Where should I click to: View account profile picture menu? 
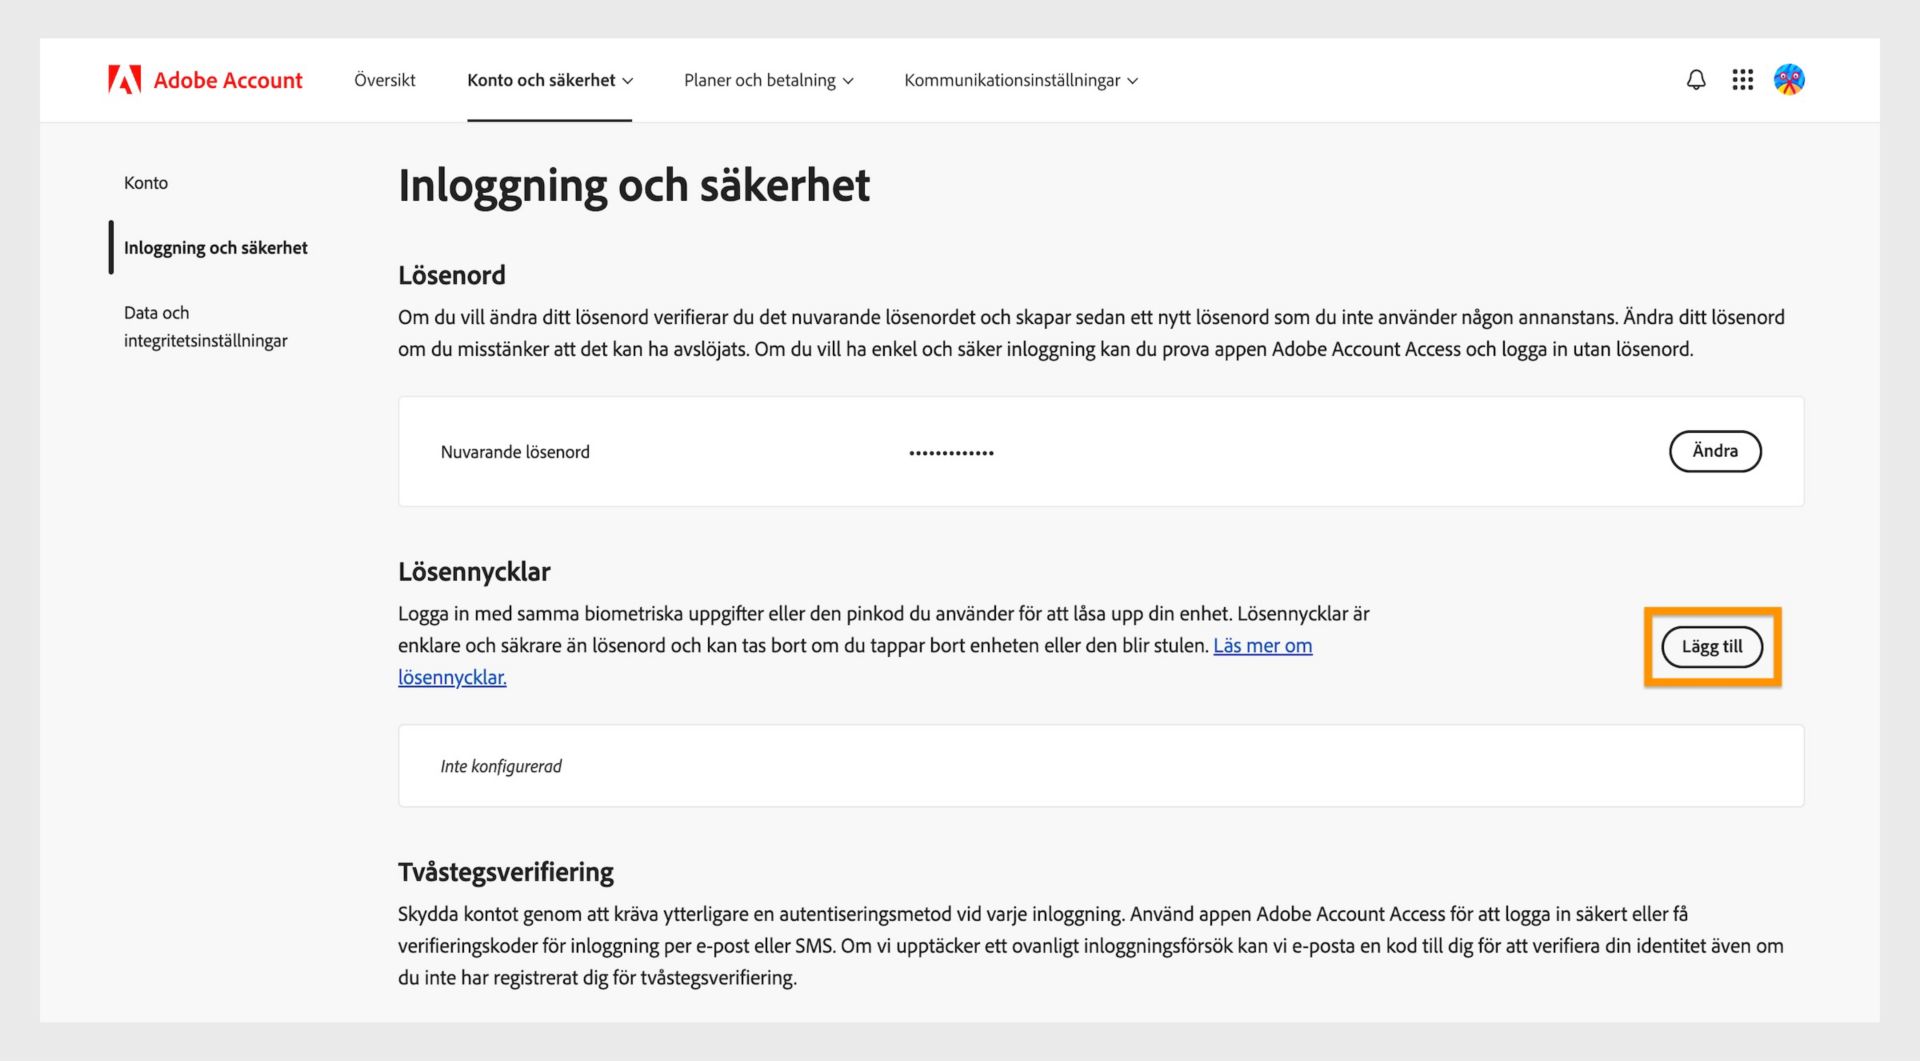pos(1790,79)
